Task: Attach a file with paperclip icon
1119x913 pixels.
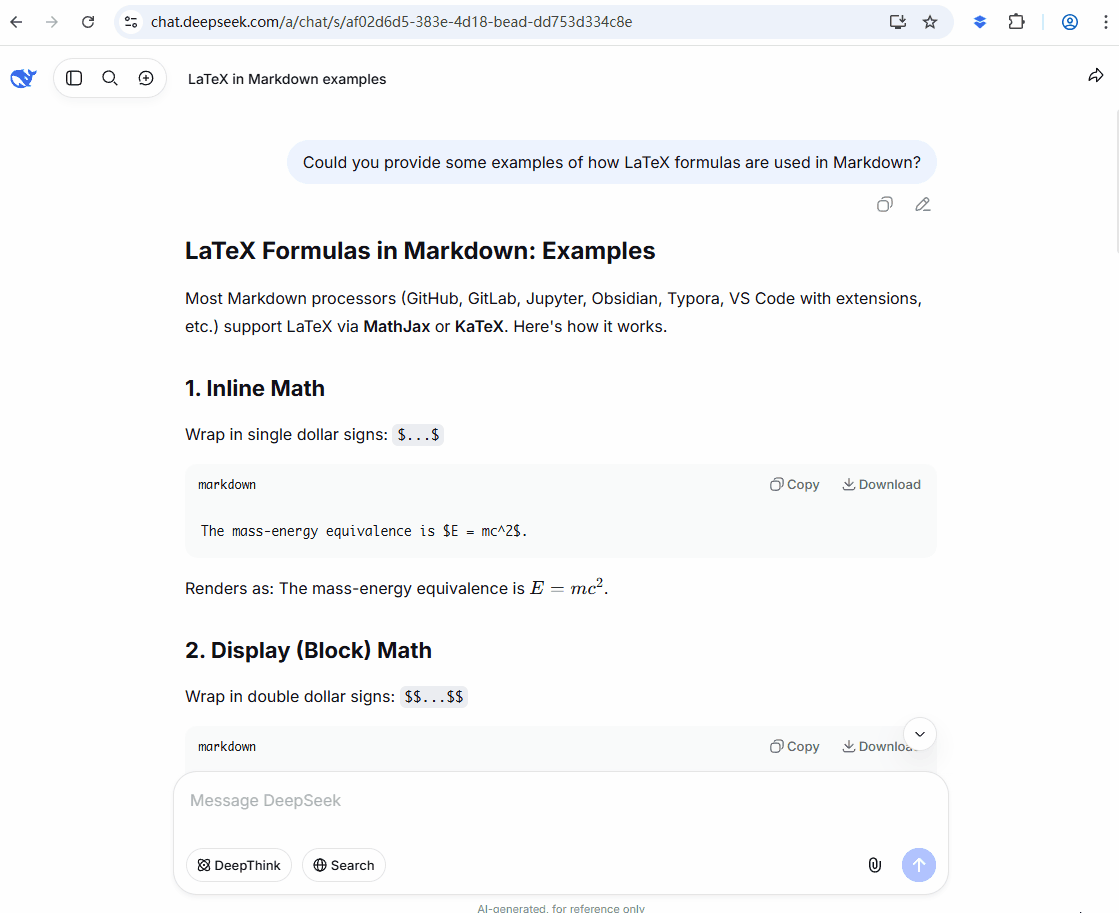Action: [875, 865]
